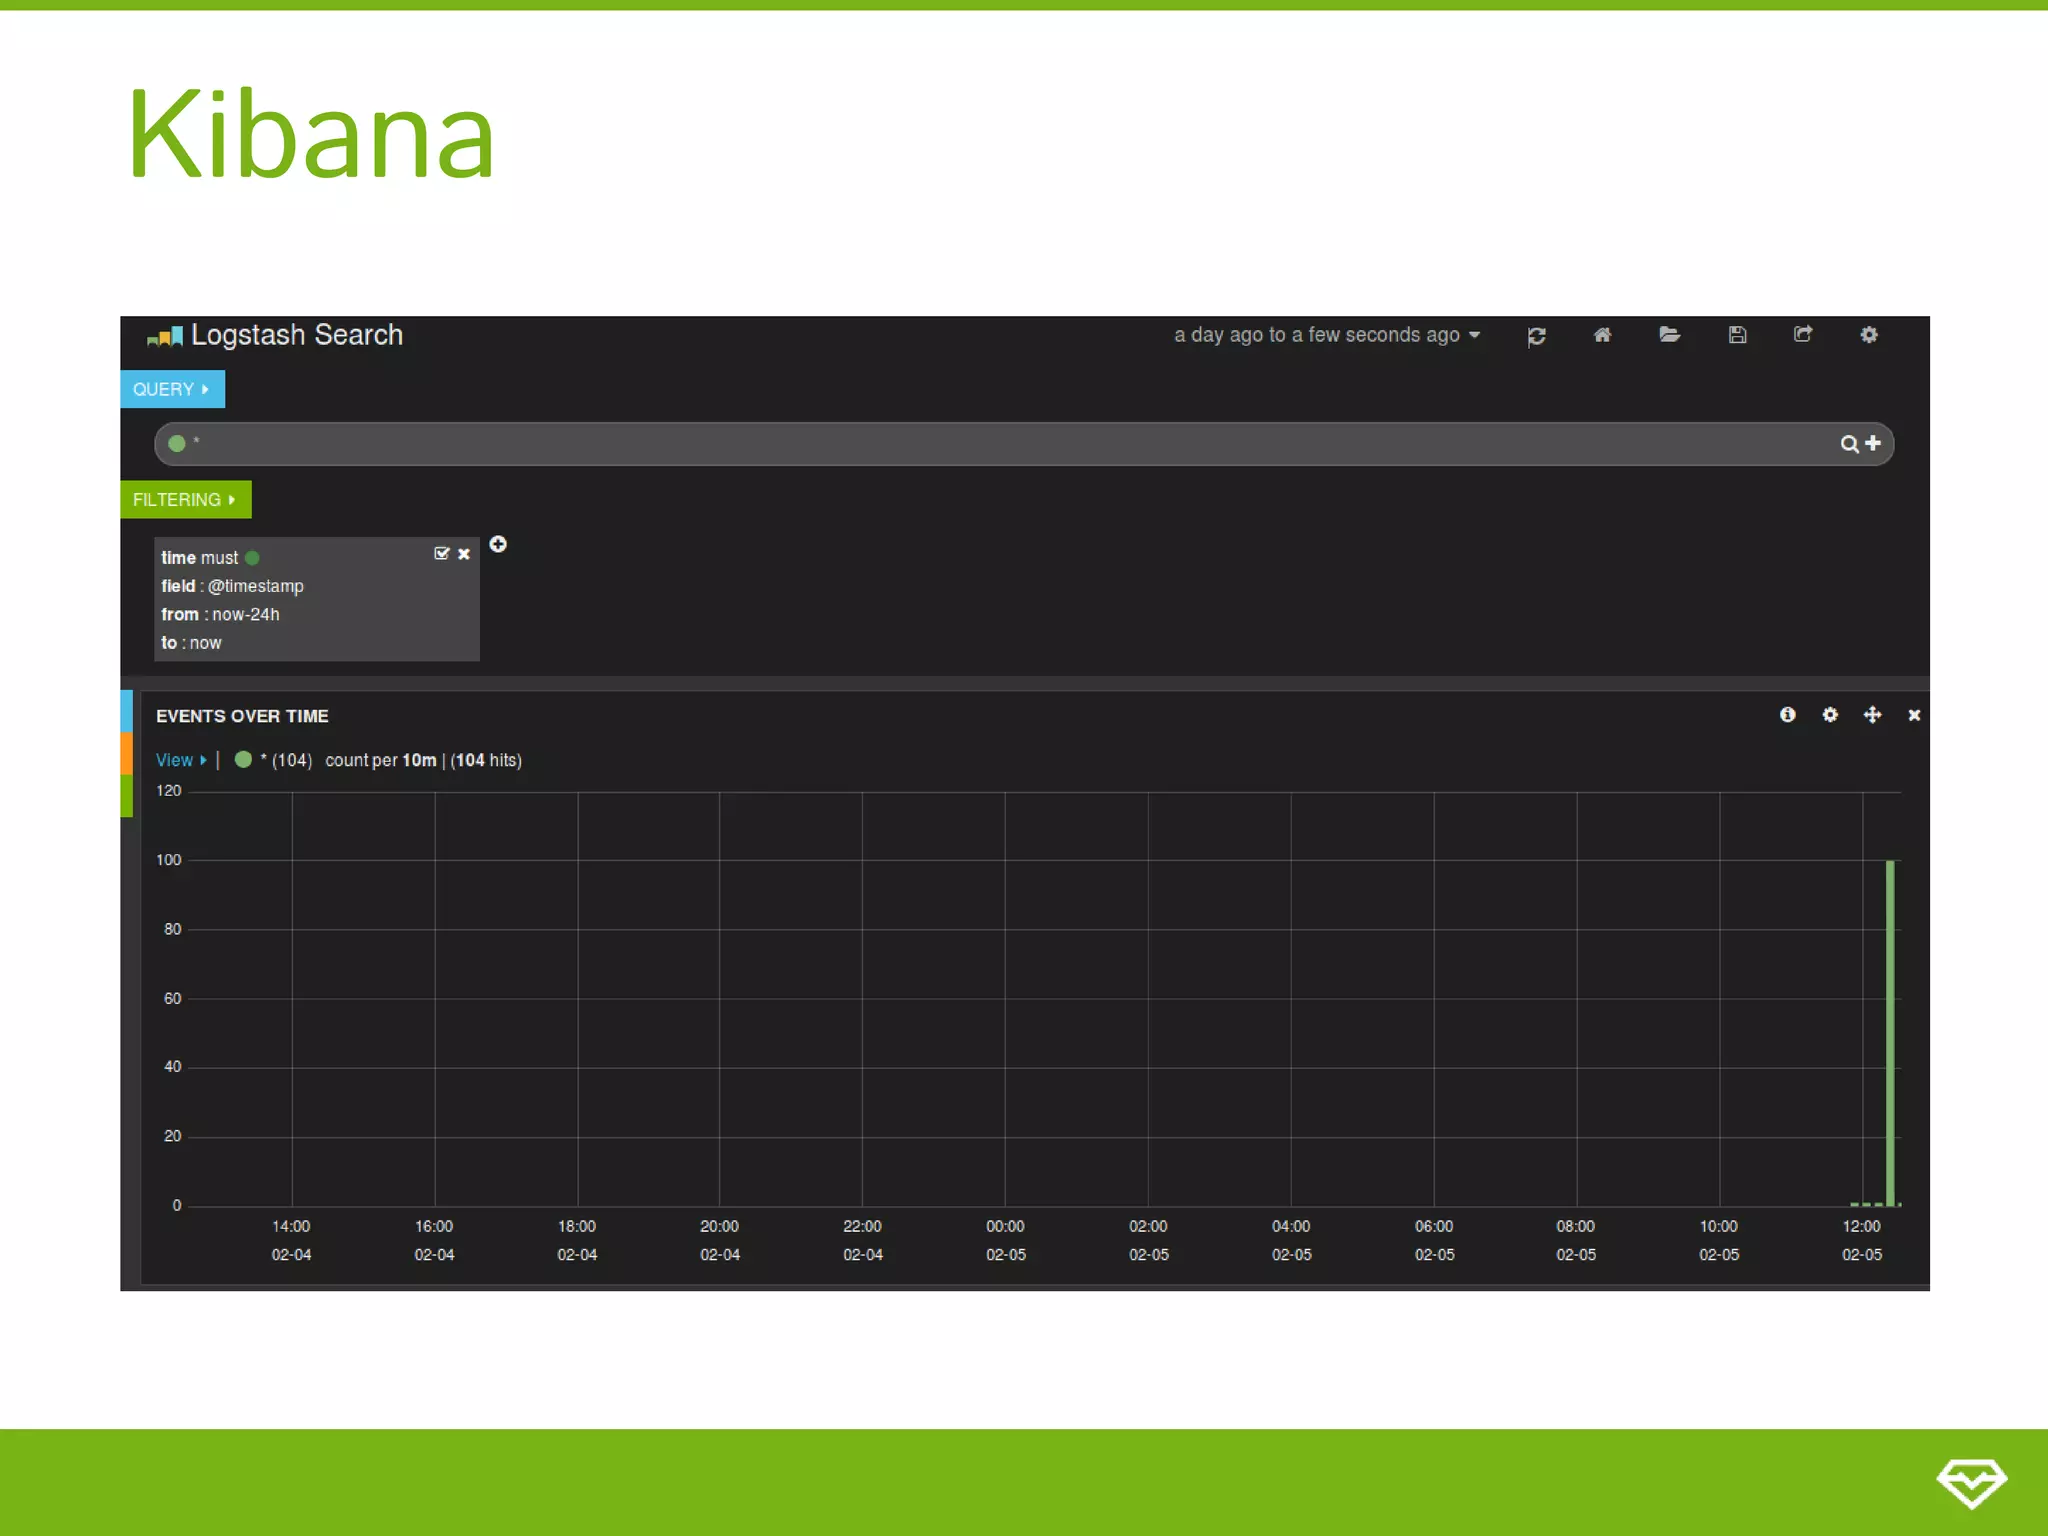Click the 'count per 10m' text
This screenshot has height=1536, width=2048.
point(381,760)
